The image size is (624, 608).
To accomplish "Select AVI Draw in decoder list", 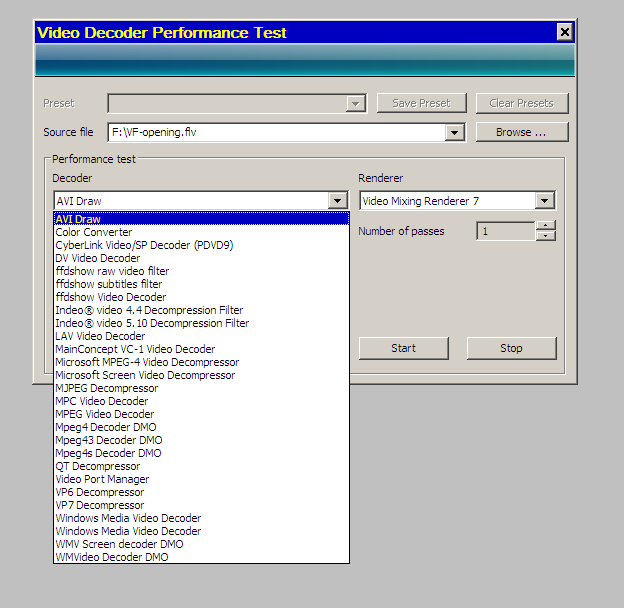I will tap(201, 219).
